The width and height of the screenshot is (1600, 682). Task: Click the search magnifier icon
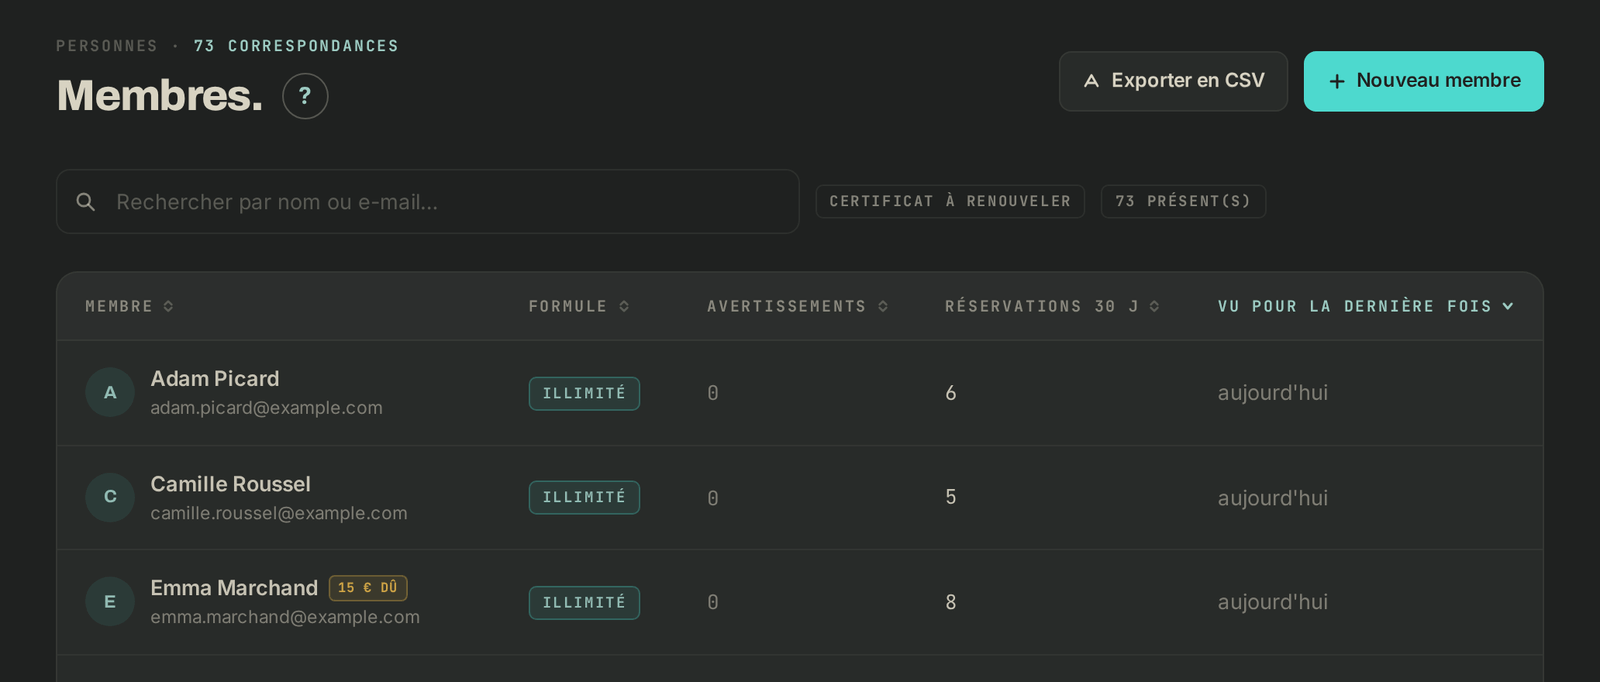(x=86, y=202)
